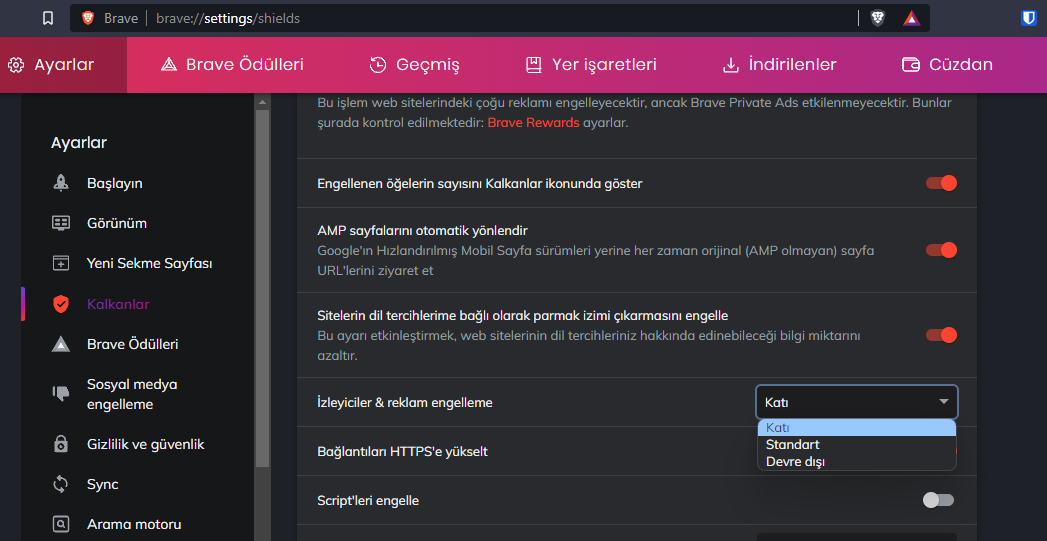Toggle showing blocked item count on Shields icon
Viewport: 1047px width, 541px height.
[941, 183]
